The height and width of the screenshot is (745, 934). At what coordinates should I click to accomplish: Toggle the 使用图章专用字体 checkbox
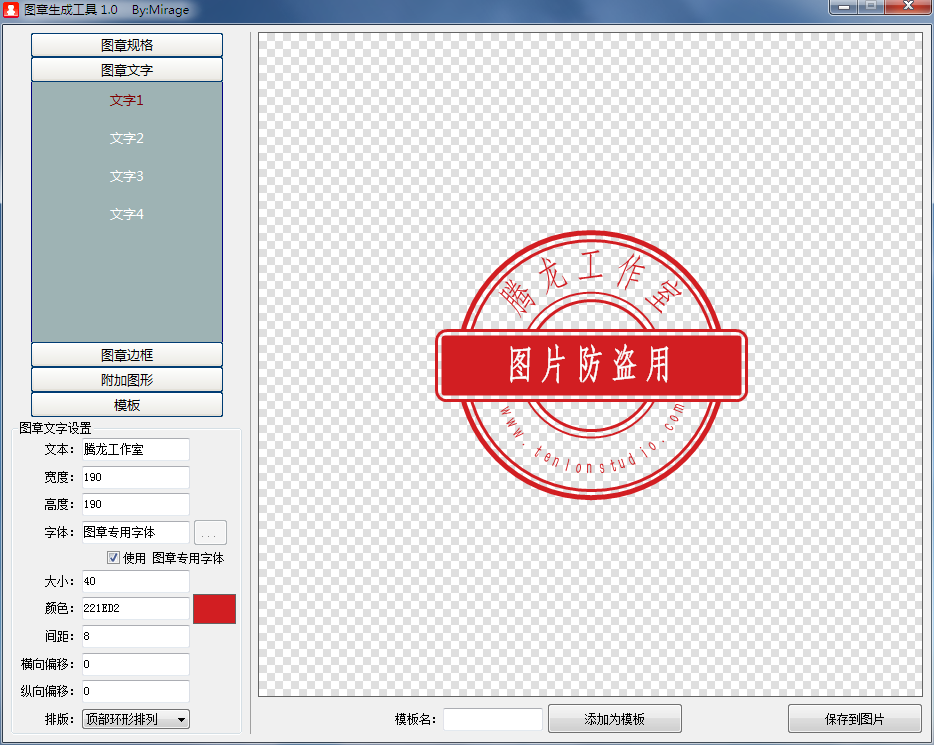[x=113, y=557]
